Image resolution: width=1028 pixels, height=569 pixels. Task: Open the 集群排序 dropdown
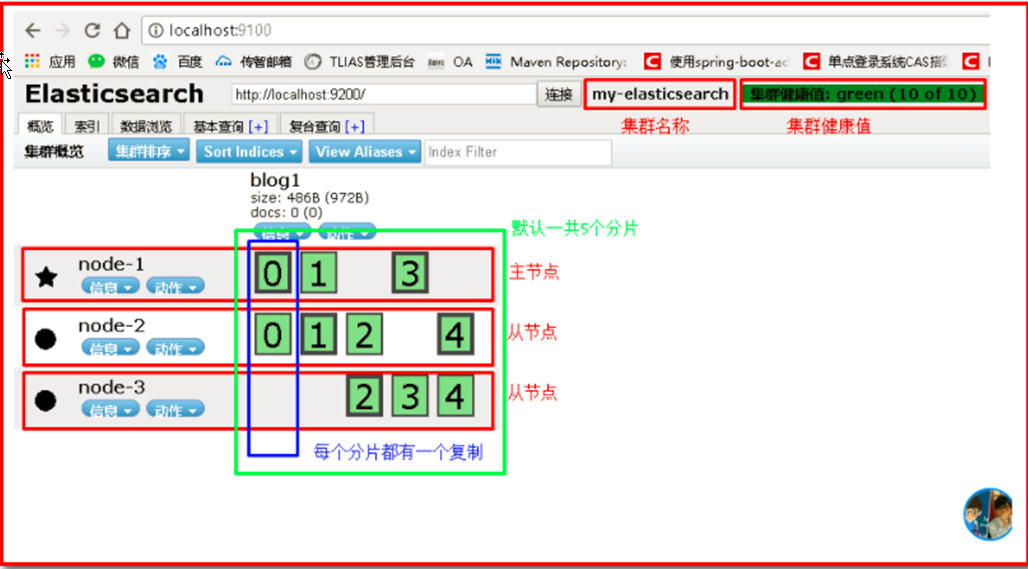coord(149,152)
